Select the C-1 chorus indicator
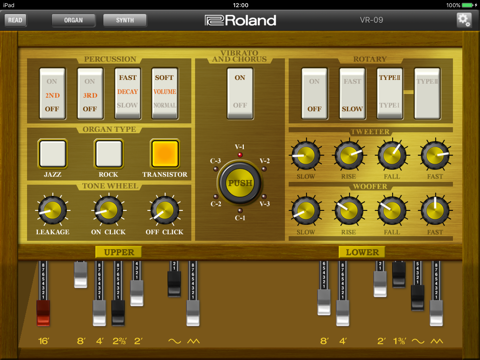 [240, 210]
